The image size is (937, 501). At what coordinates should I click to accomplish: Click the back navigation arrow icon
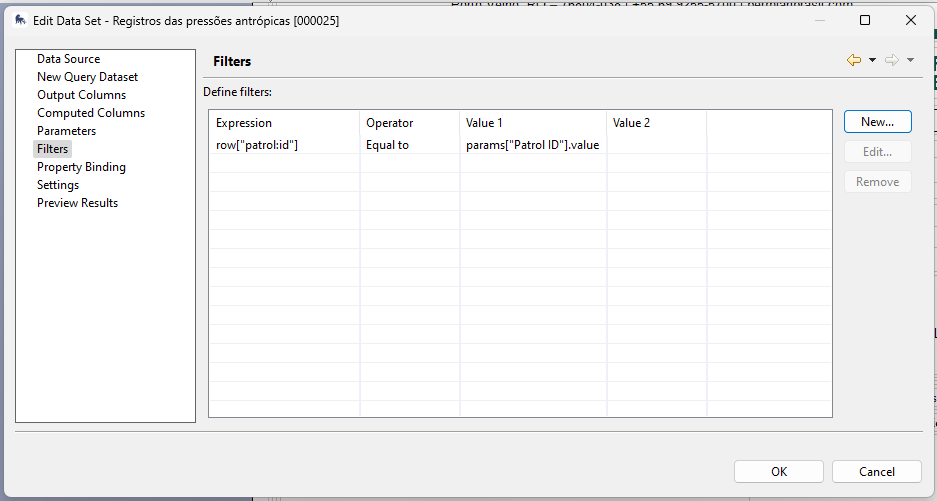[x=853, y=61]
